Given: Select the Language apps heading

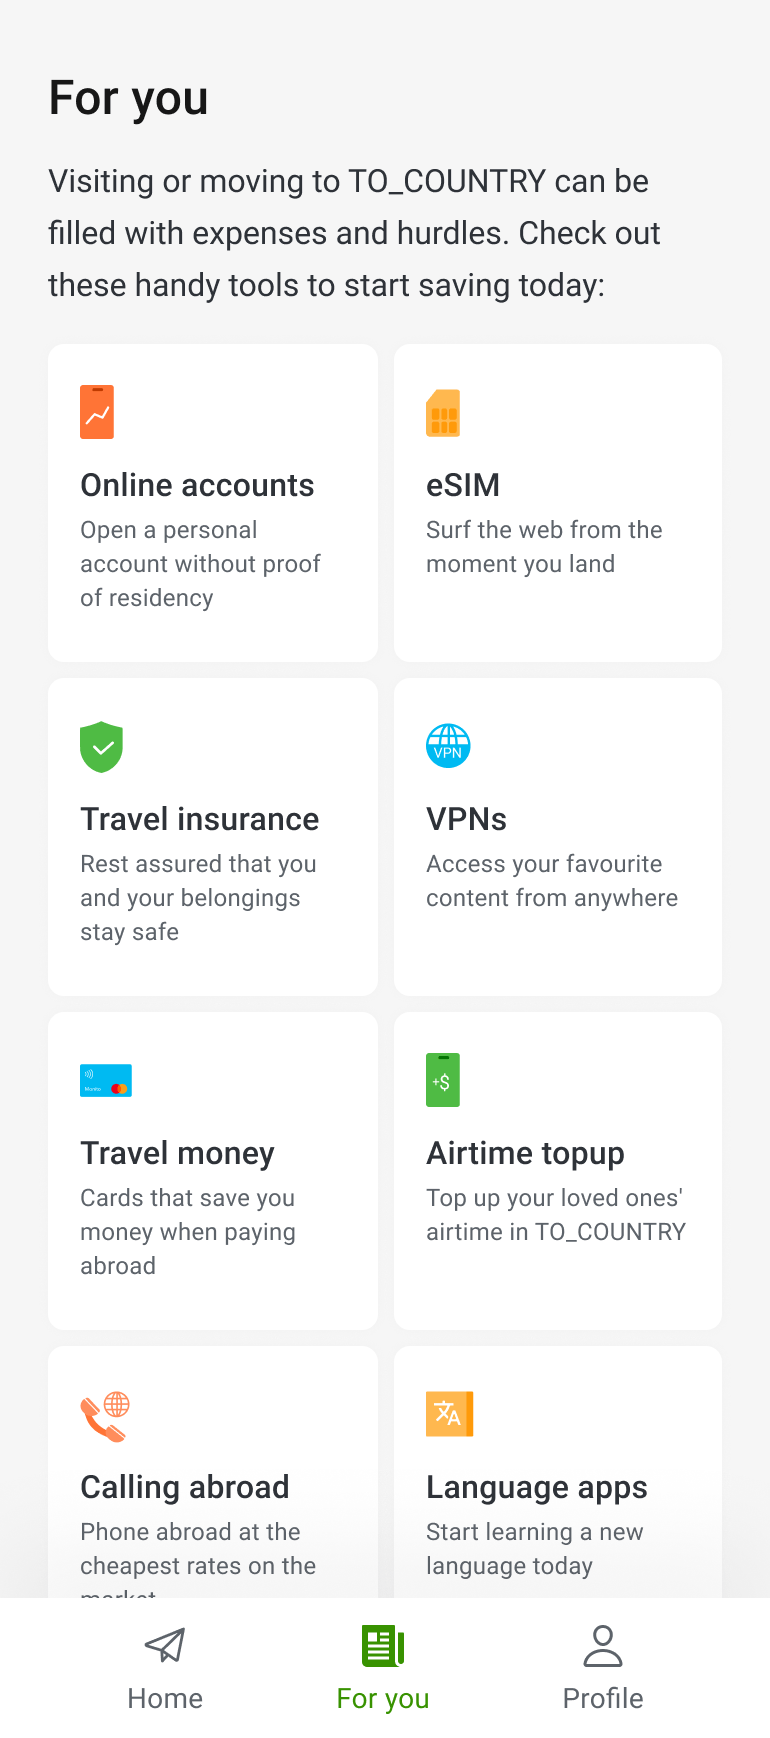Looking at the screenshot, I should [x=537, y=1487].
